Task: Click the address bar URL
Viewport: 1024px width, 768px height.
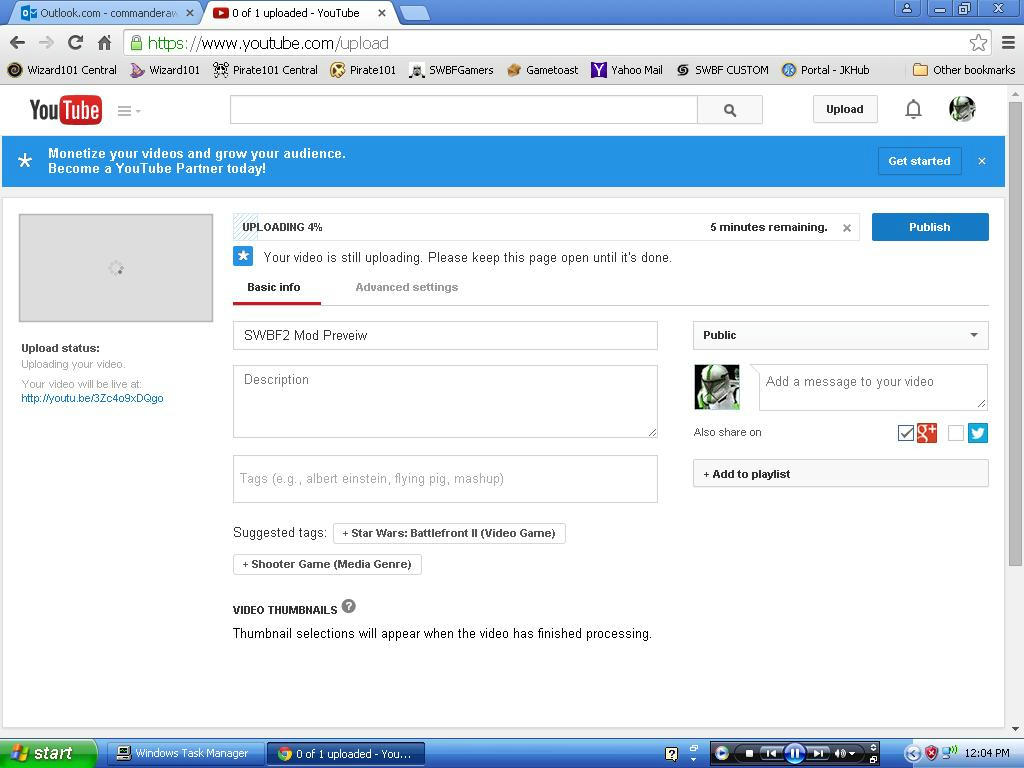Action: [268, 43]
